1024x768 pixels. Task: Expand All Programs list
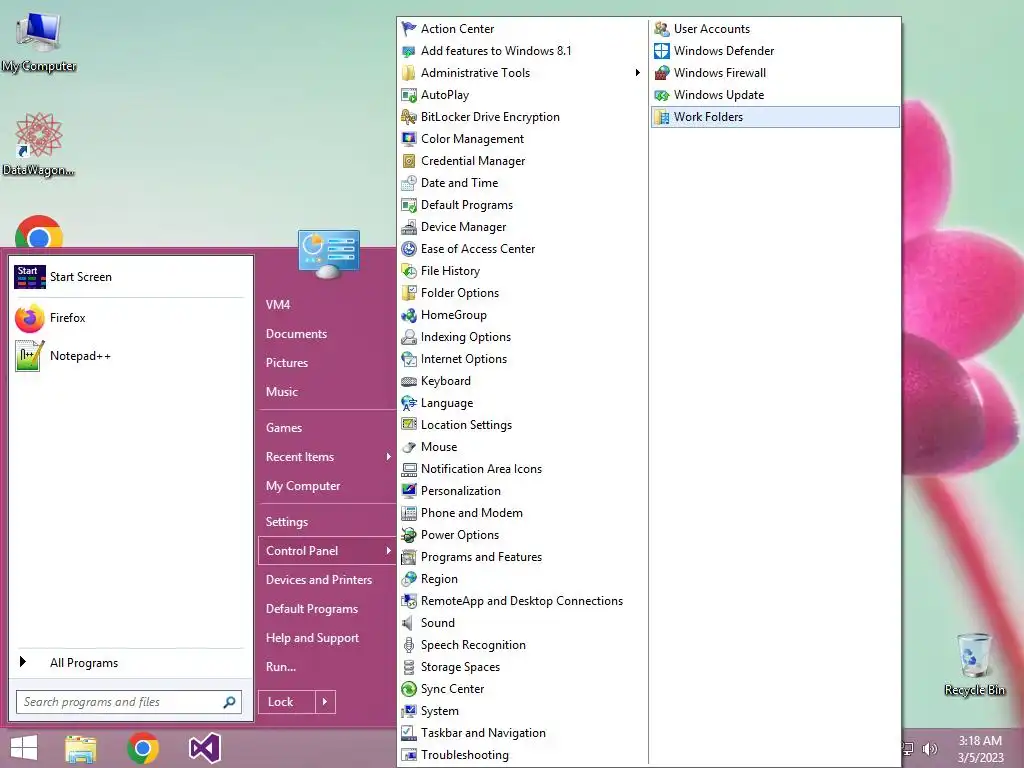tap(129, 663)
